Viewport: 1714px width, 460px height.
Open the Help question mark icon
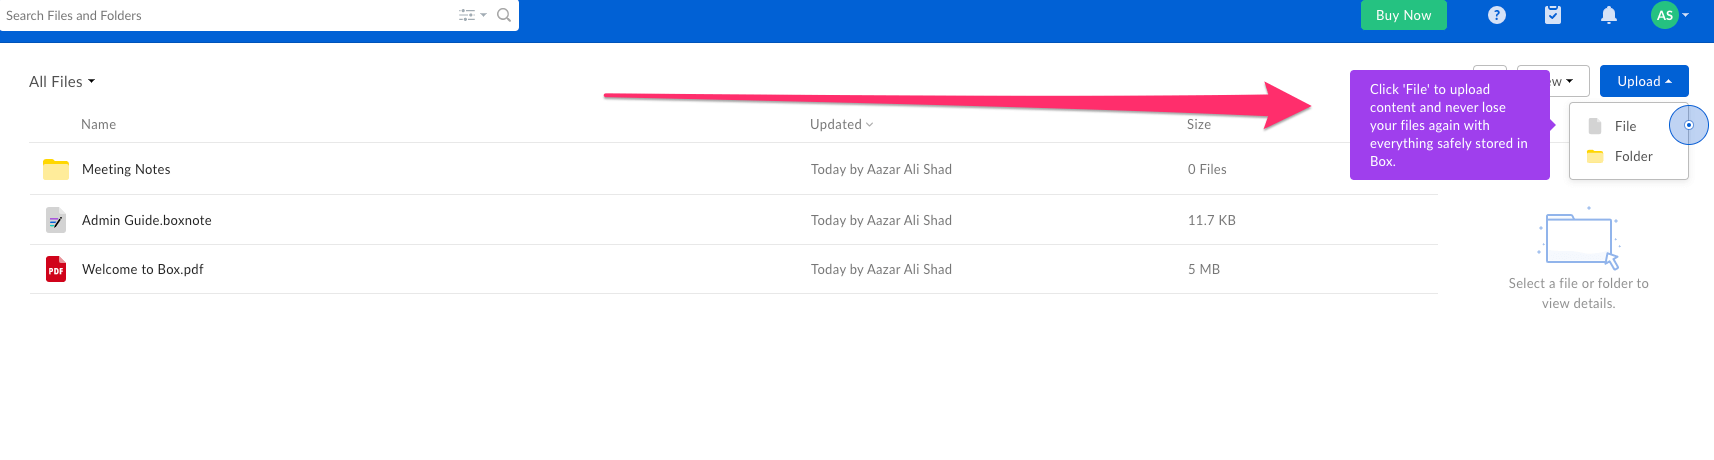(1497, 15)
